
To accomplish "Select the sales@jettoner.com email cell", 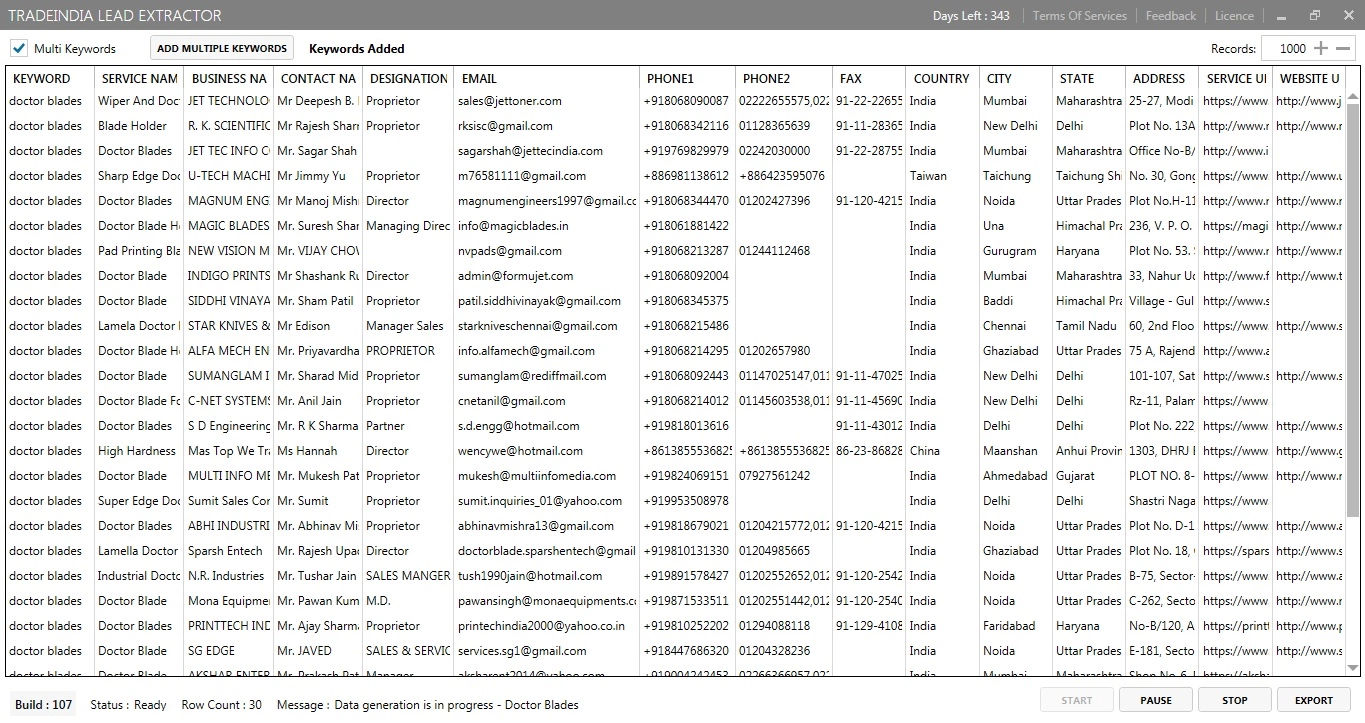I will (x=510, y=101).
